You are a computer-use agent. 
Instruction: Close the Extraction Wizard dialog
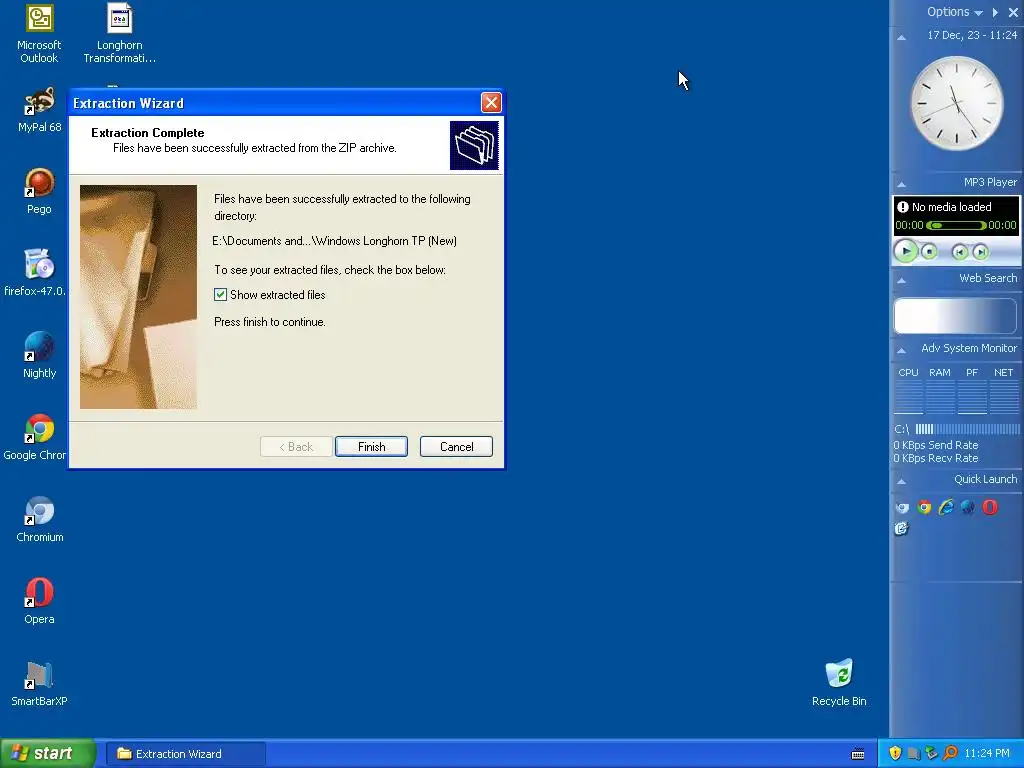pos(491,103)
